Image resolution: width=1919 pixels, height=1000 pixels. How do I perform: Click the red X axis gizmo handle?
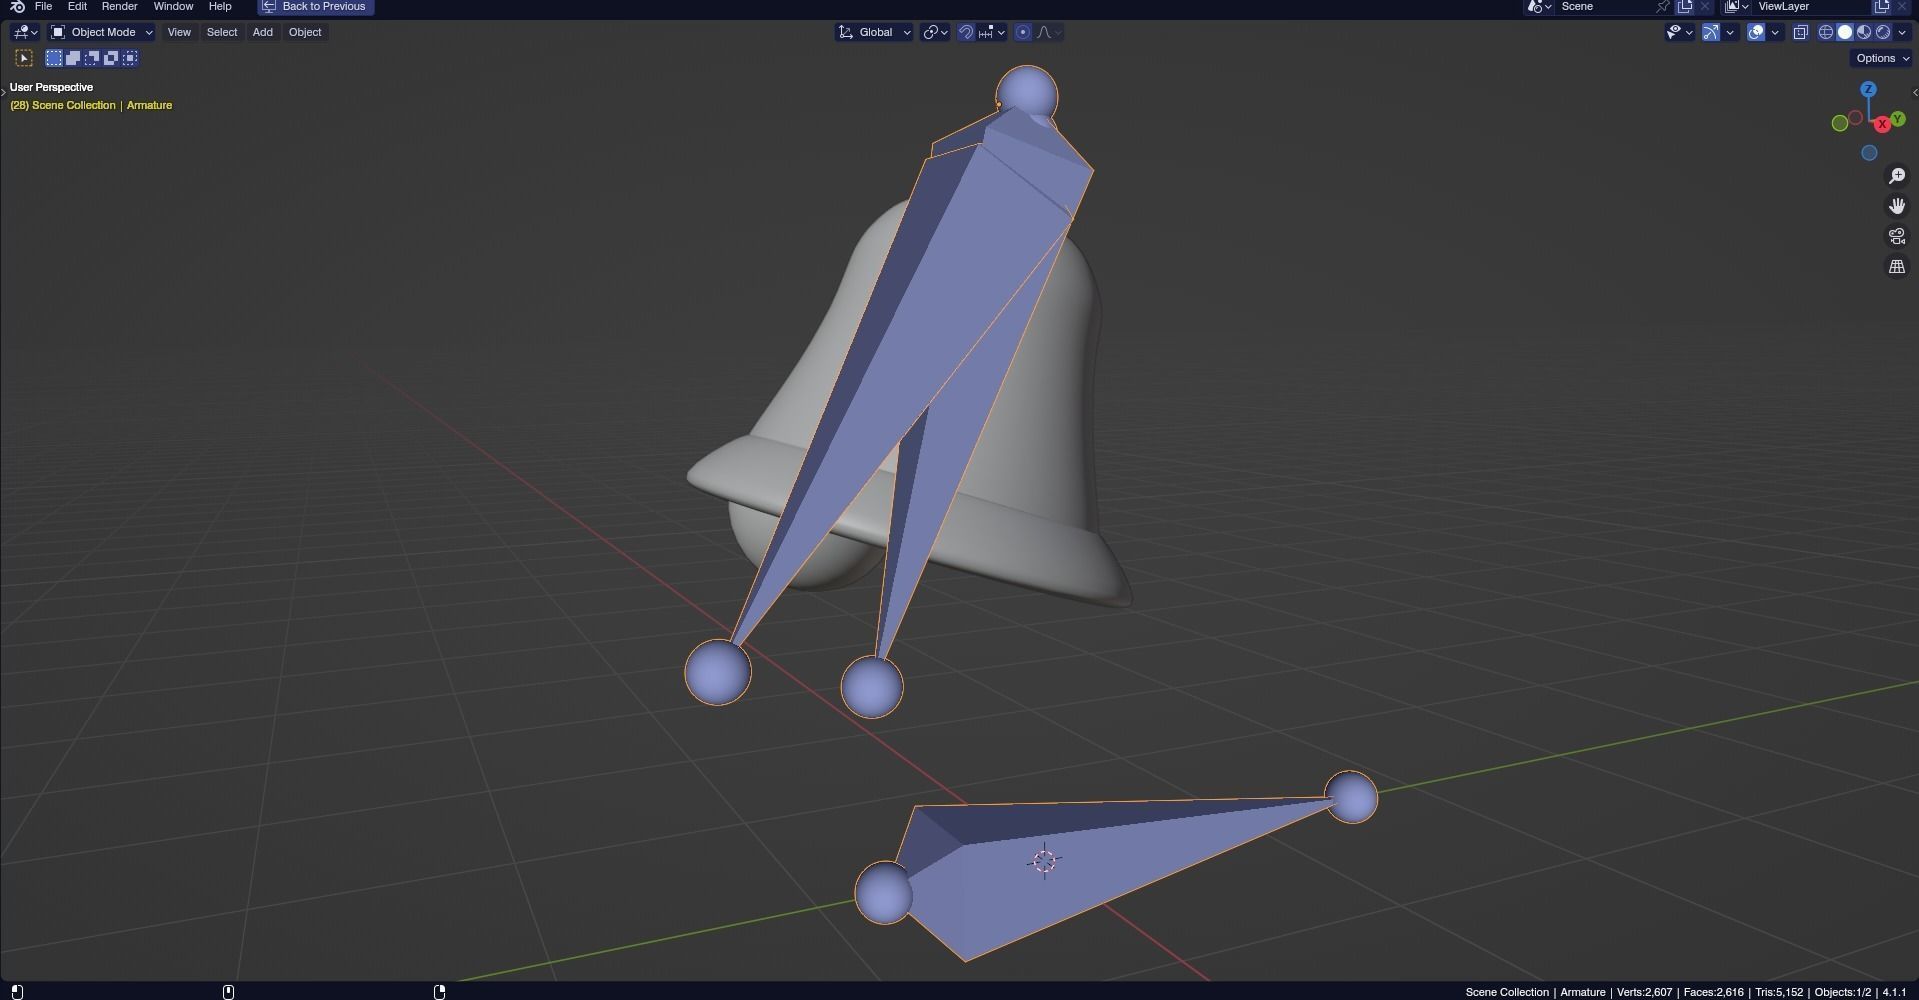pyautogui.click(x=1882, y=124)
